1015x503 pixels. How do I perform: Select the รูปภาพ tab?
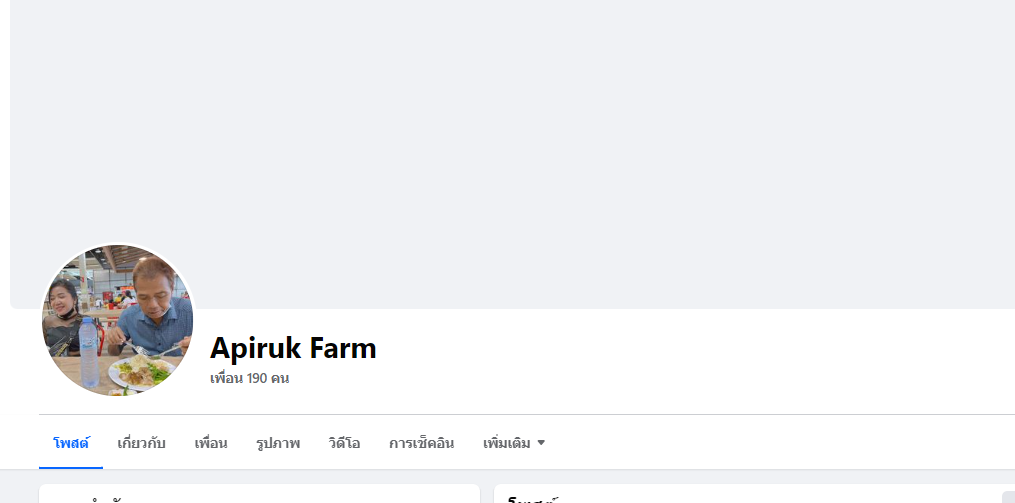pyautogui.click(x=278, y=443)
